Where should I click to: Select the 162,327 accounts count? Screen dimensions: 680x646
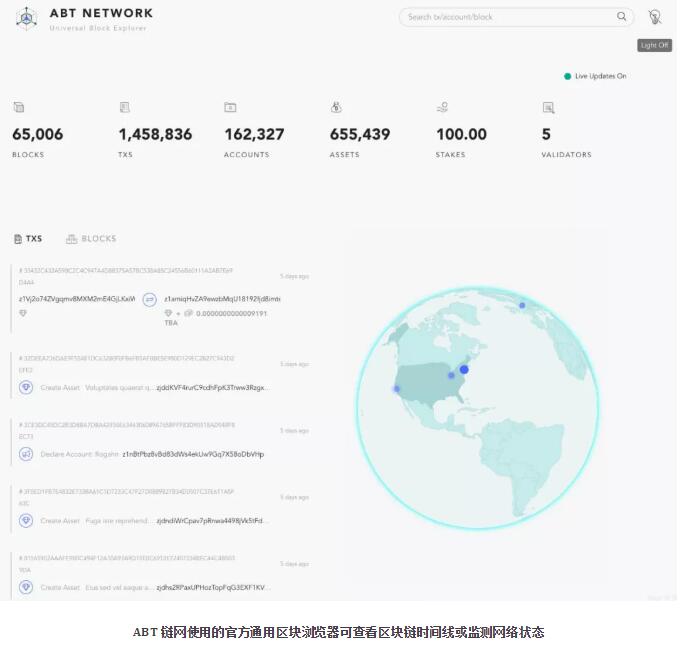(255, 134)
